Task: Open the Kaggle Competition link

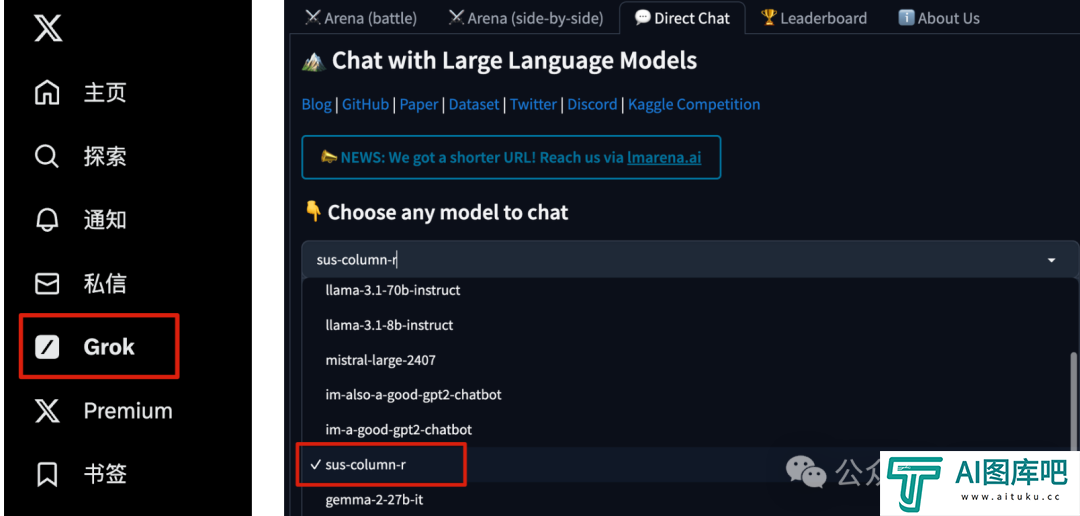Action: (x=694, y=105)
